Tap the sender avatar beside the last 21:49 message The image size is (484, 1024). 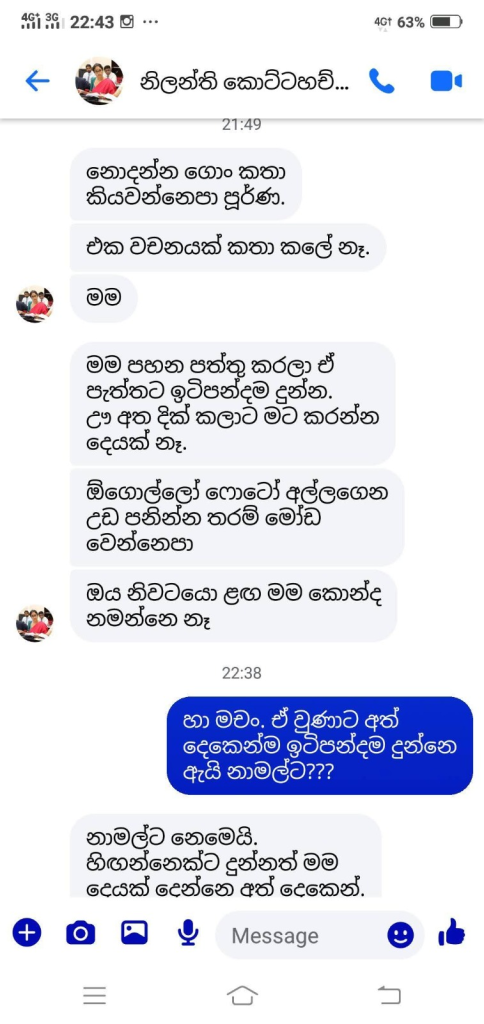(x=35, y=623)
